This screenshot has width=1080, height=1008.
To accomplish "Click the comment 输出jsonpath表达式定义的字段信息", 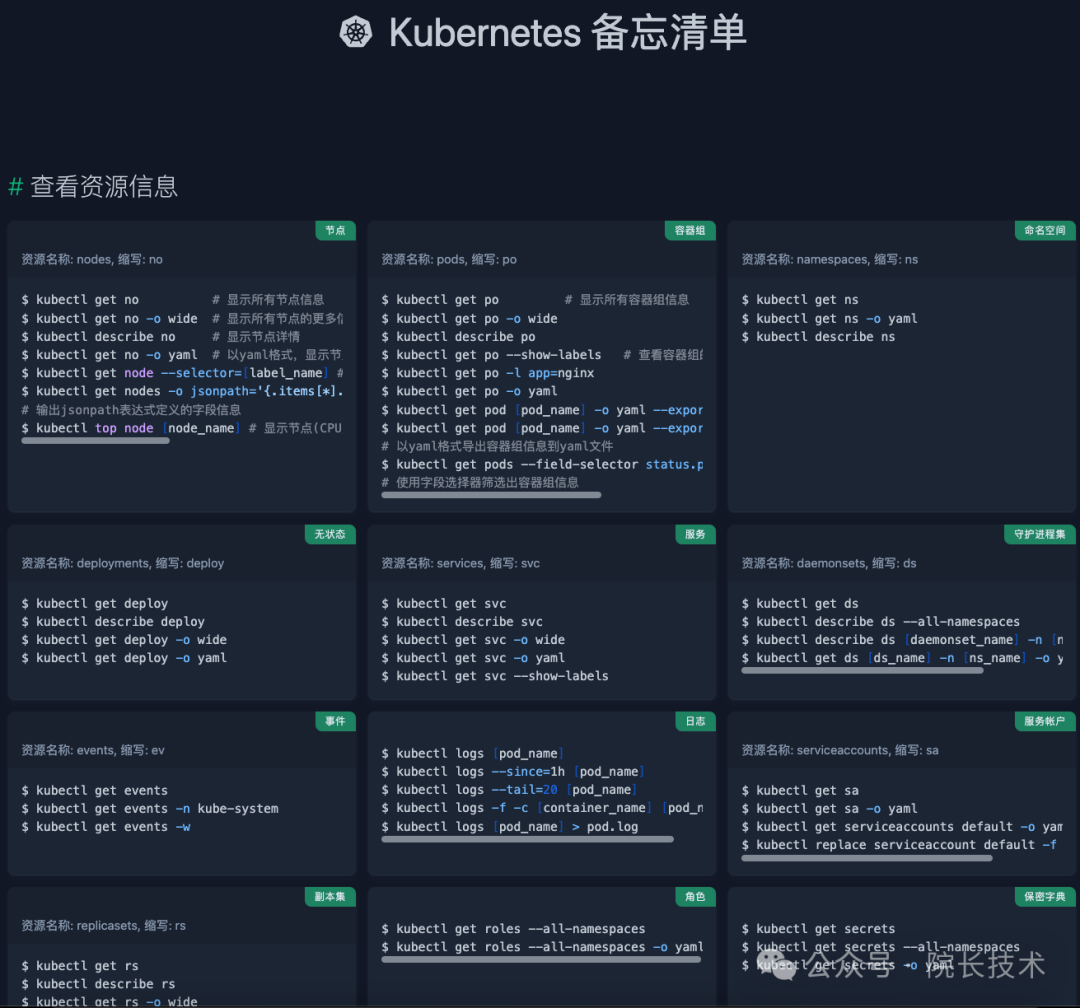I will point(132,410).
